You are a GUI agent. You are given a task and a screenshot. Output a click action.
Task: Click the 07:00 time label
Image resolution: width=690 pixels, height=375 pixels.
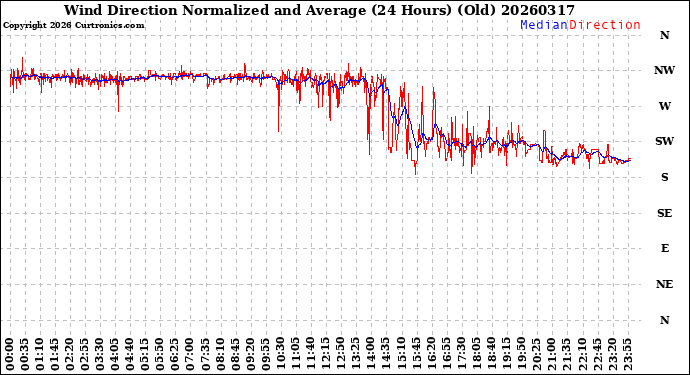click(190, 355)
